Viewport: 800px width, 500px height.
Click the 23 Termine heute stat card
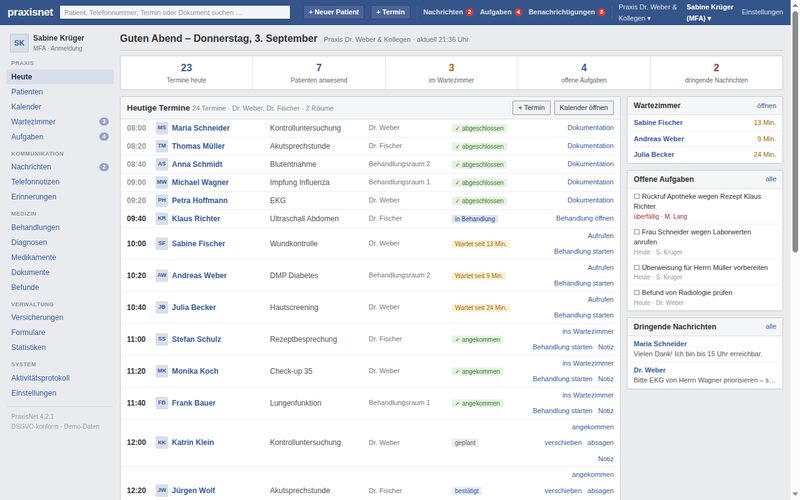pyautogui.click(x=187, y=72)
